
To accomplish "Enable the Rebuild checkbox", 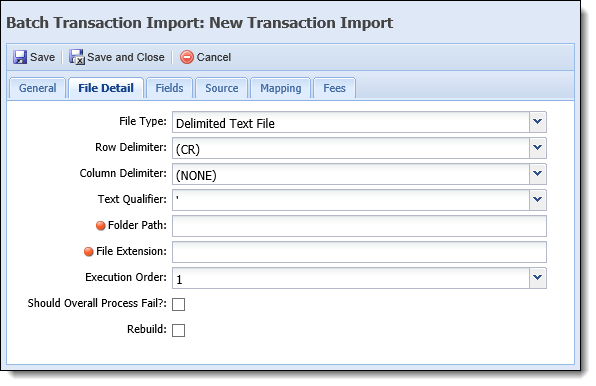I will (x=179, y=330).
